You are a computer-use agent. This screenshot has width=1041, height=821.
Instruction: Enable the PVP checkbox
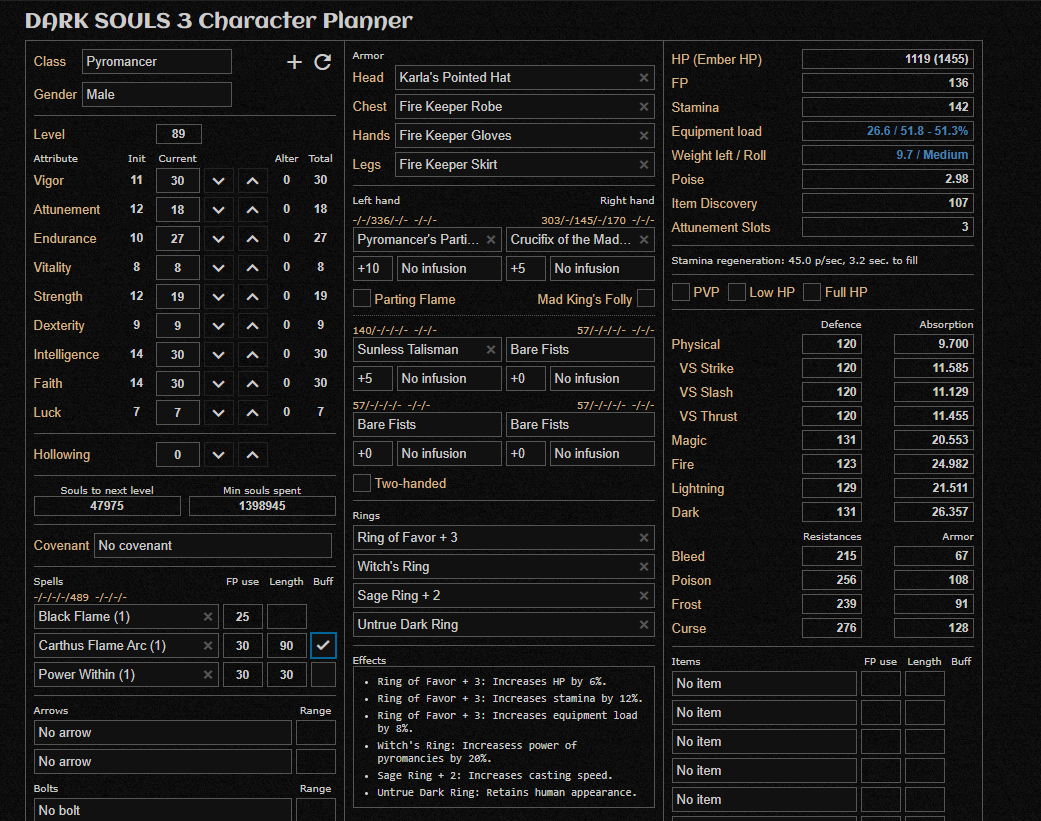coord(681,292)
